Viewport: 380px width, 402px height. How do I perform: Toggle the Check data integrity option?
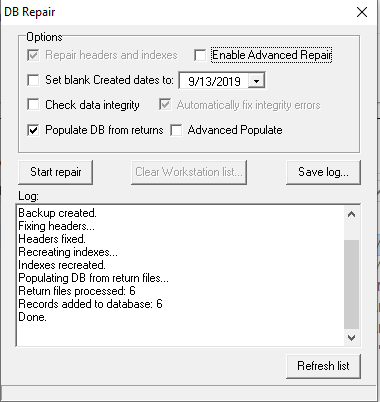[33, 105]
